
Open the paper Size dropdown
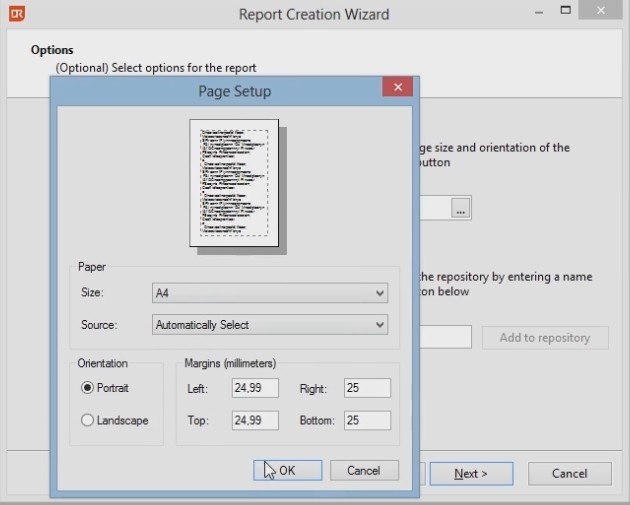click(269, 293)
